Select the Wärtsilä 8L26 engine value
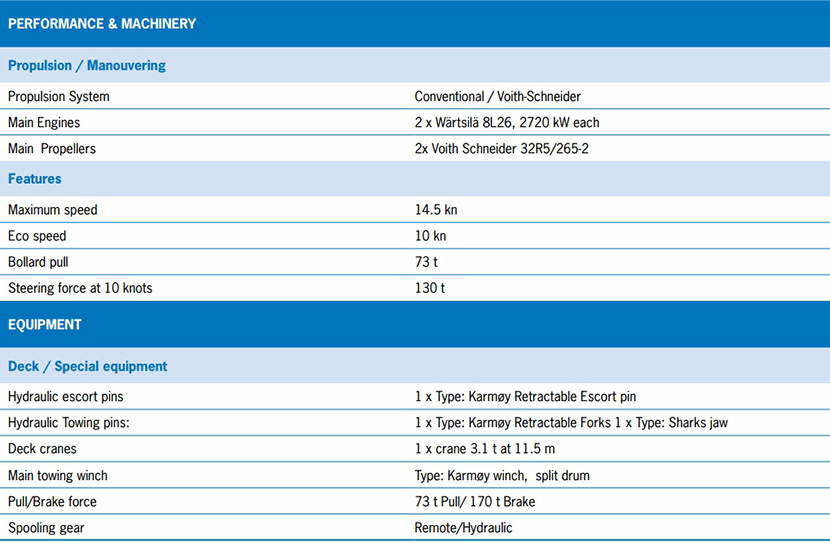830x543 pixels. tap(507, 123)
